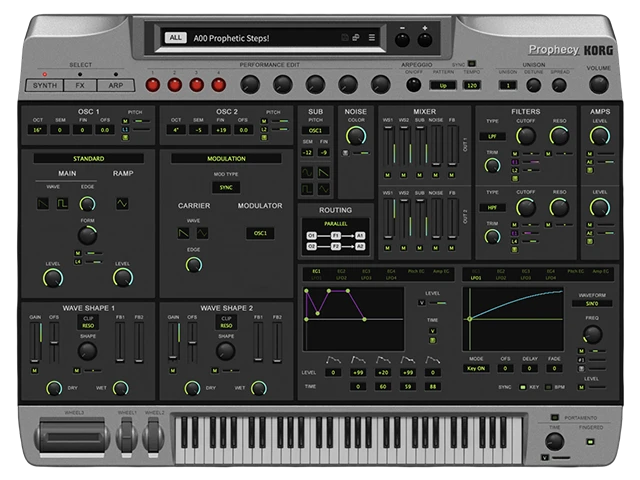
Task: Open the PARALLEL routing selector
Action: pos(336,224)
